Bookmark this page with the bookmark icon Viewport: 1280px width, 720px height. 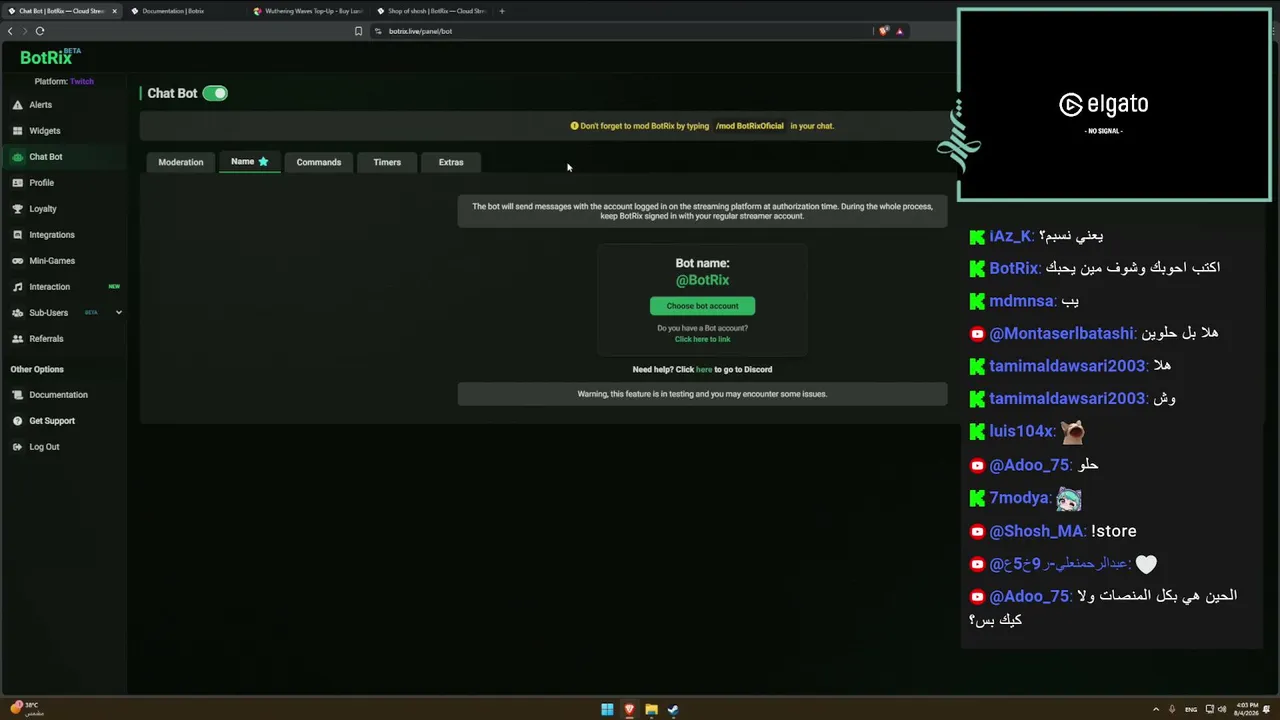pos(358,31)
